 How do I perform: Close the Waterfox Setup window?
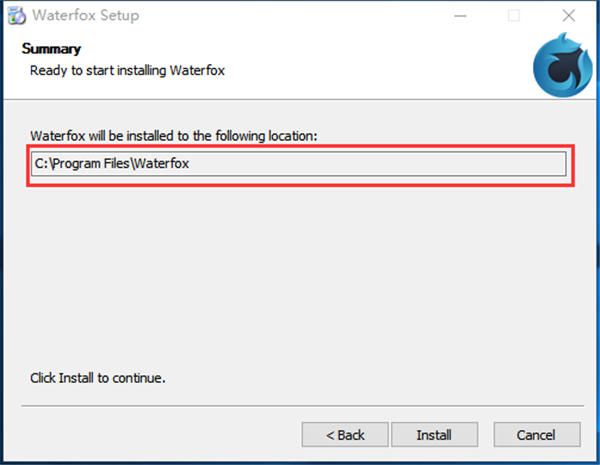567,15
